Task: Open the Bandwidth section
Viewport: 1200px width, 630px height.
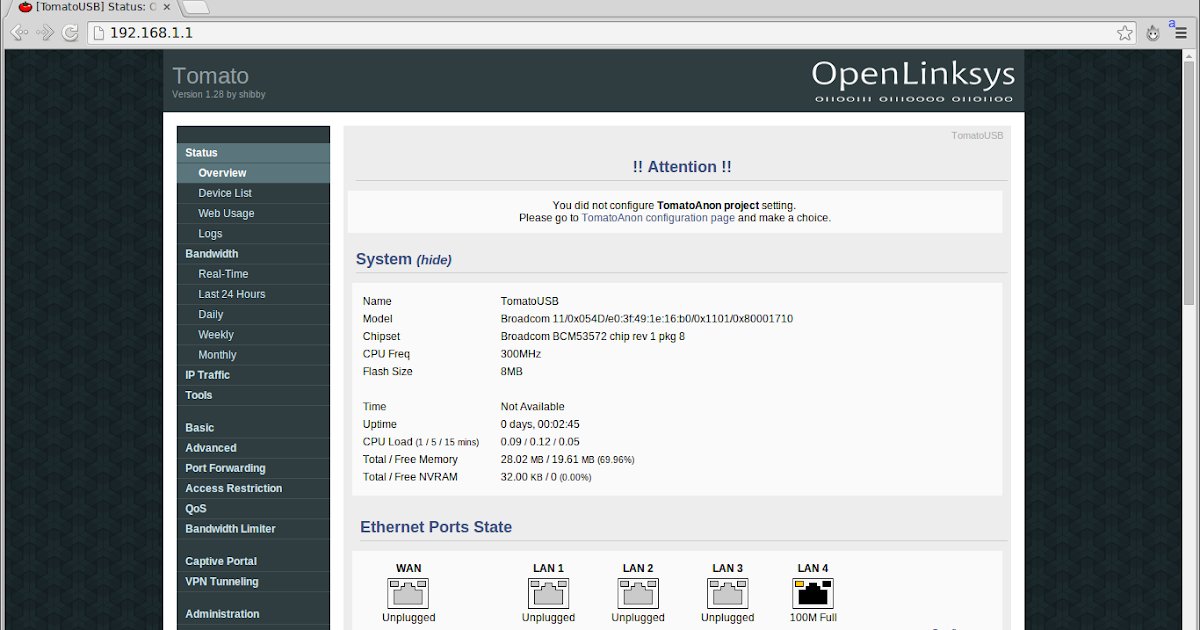Action: click(x=253, y=254)
